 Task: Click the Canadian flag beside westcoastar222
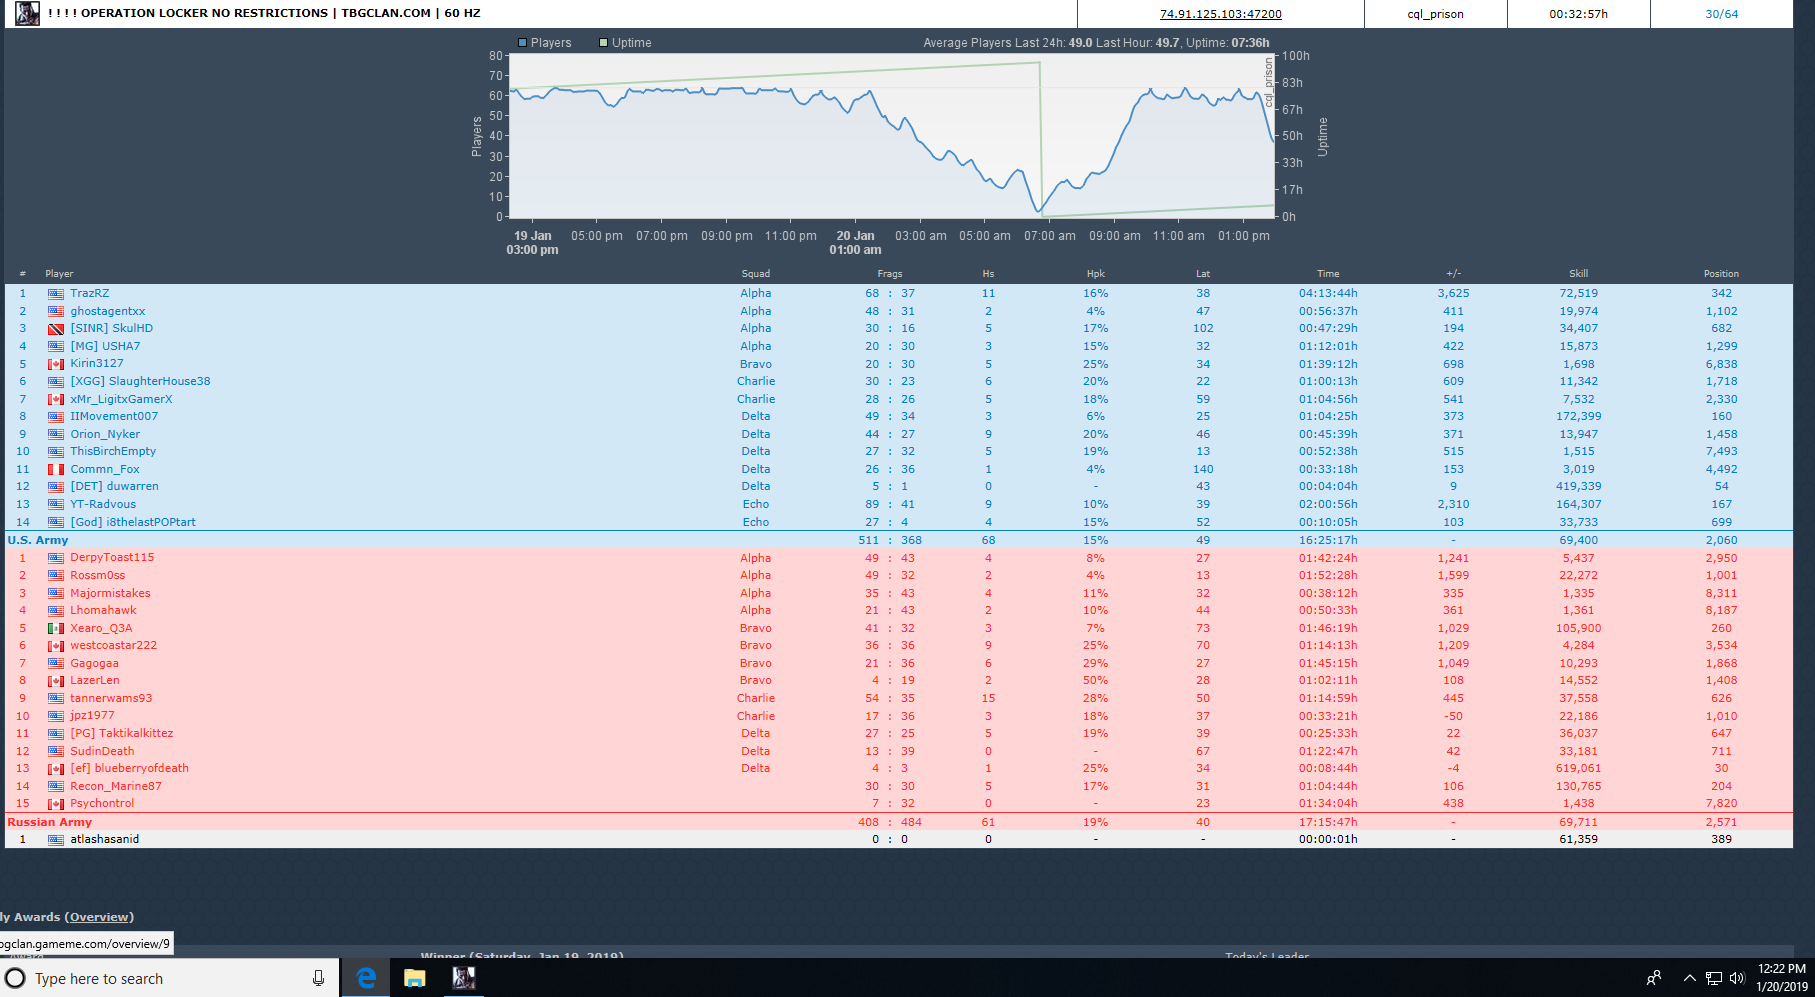coord(56,646)
